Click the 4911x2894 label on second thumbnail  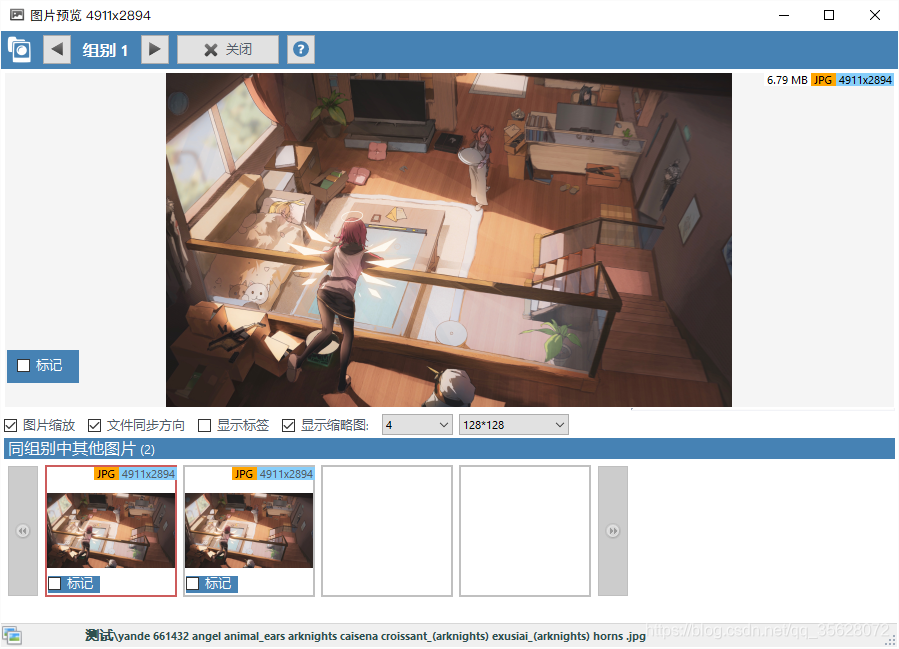pyautogui.click(x=286, y=474)
